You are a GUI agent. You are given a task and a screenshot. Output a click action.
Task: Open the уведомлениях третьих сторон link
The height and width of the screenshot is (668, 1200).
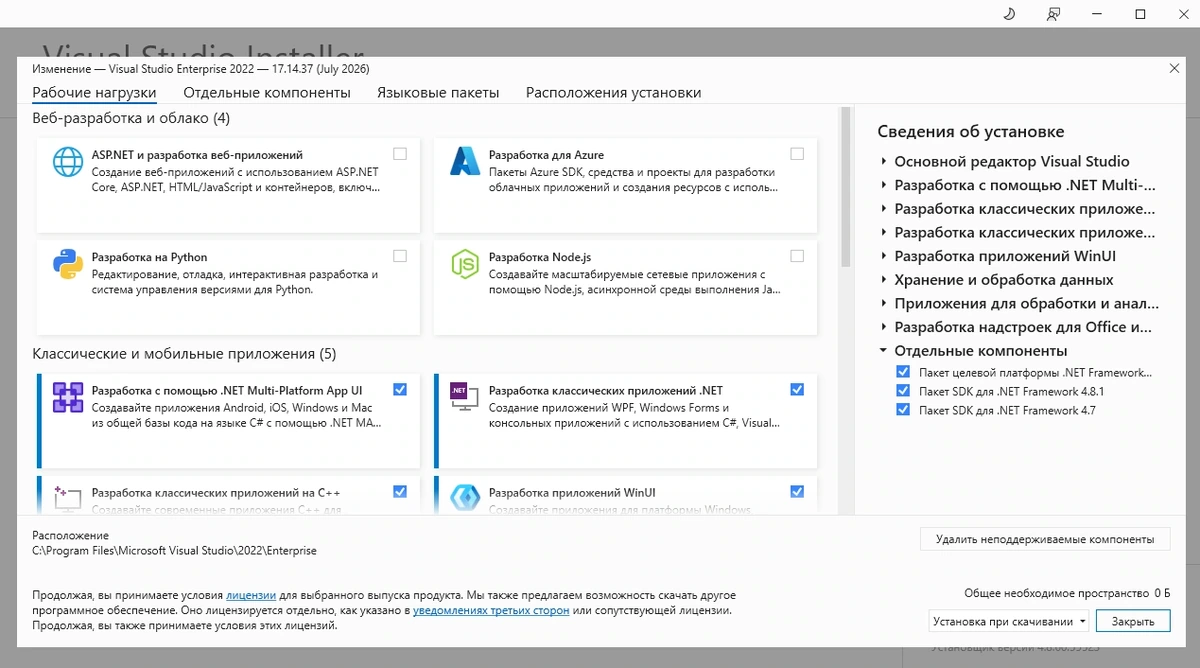[x=491, y=610]
